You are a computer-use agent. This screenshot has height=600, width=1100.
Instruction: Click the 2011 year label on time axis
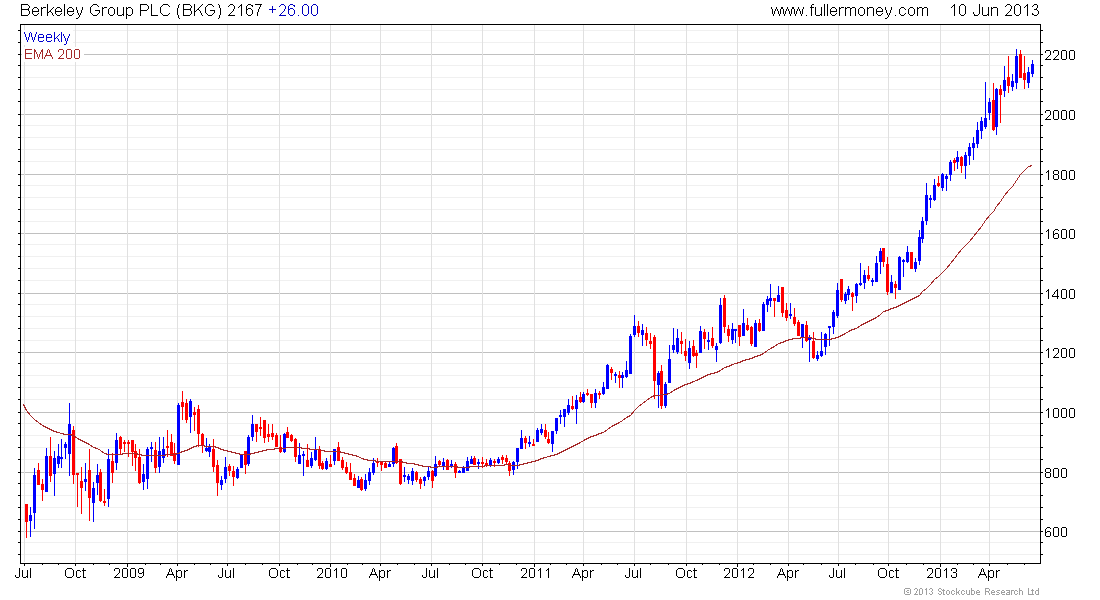535,573
